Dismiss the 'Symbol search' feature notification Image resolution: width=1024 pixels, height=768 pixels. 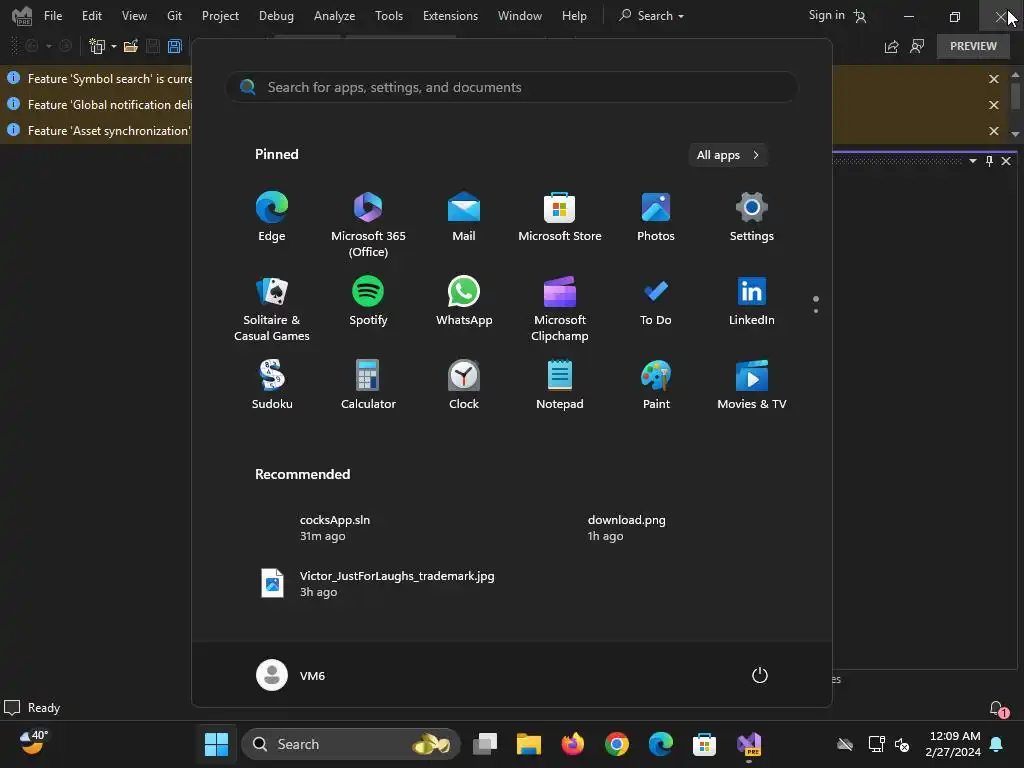pyautogui.click(x=993, y=79)
